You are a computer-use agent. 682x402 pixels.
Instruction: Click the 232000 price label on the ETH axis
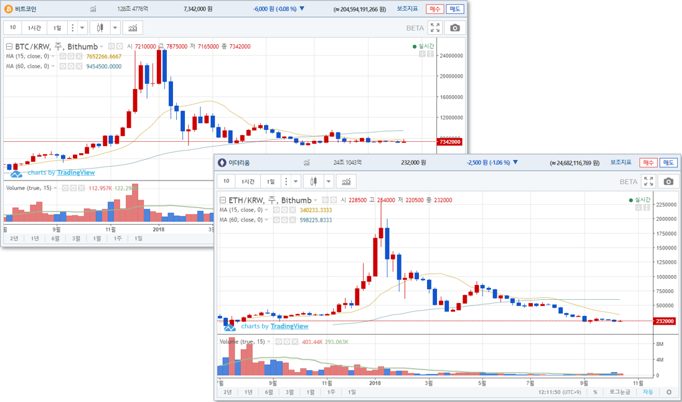(x=664, y=321)
